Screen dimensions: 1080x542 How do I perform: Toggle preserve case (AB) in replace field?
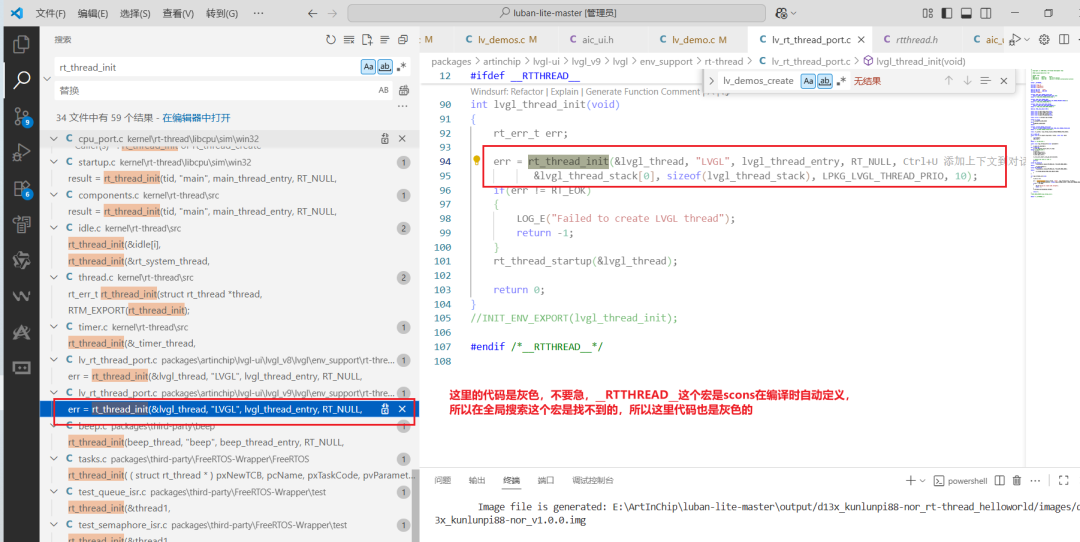point(384,90)
